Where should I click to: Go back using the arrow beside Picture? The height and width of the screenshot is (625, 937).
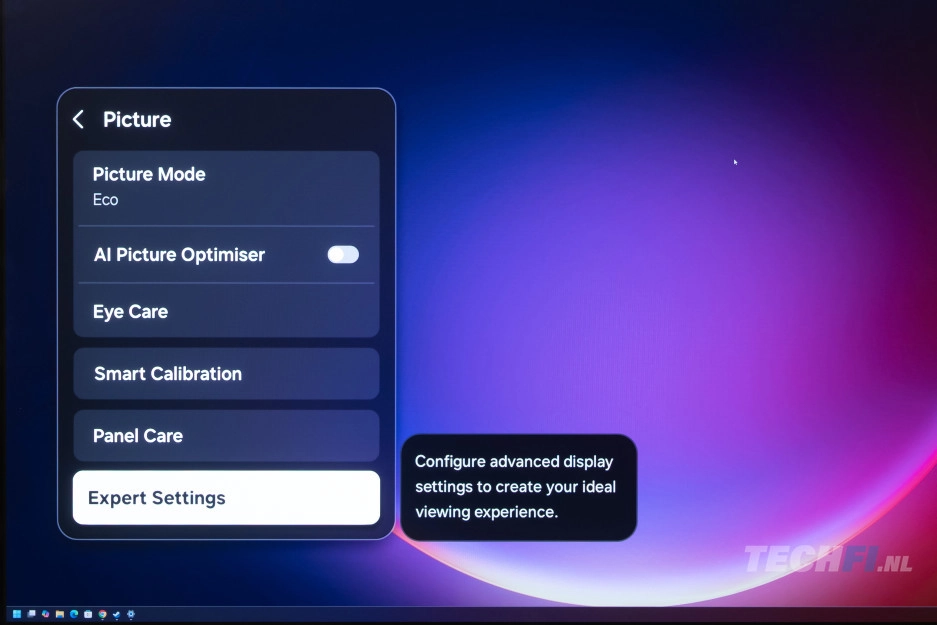pyautogui.click(x=78, y=120)
